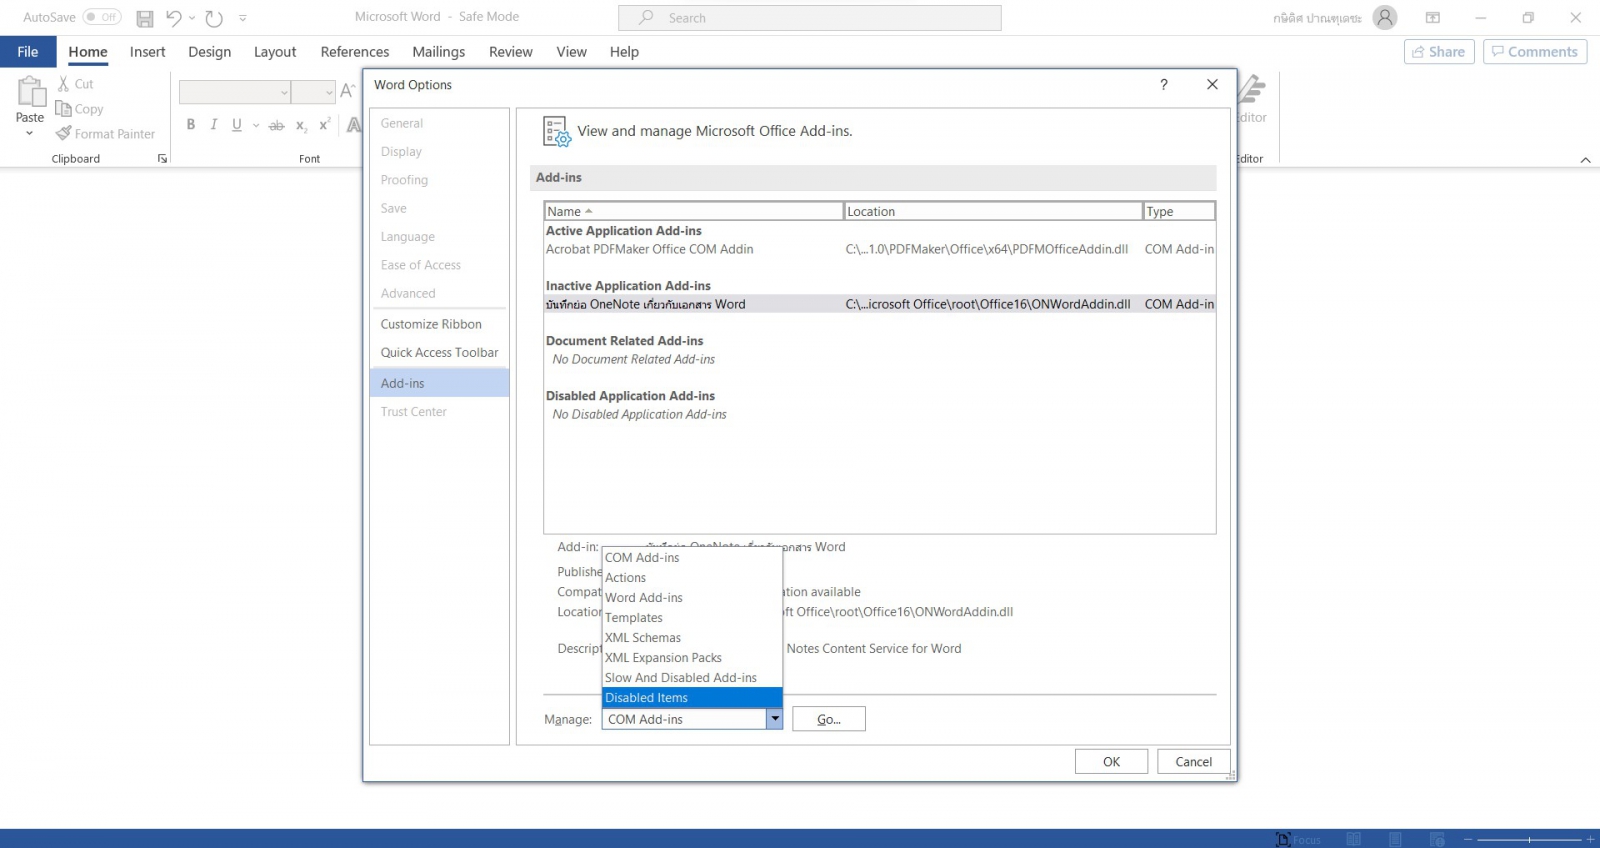Open the File ribbon tab
The image size is (1600, 848).
click(28, 52)
